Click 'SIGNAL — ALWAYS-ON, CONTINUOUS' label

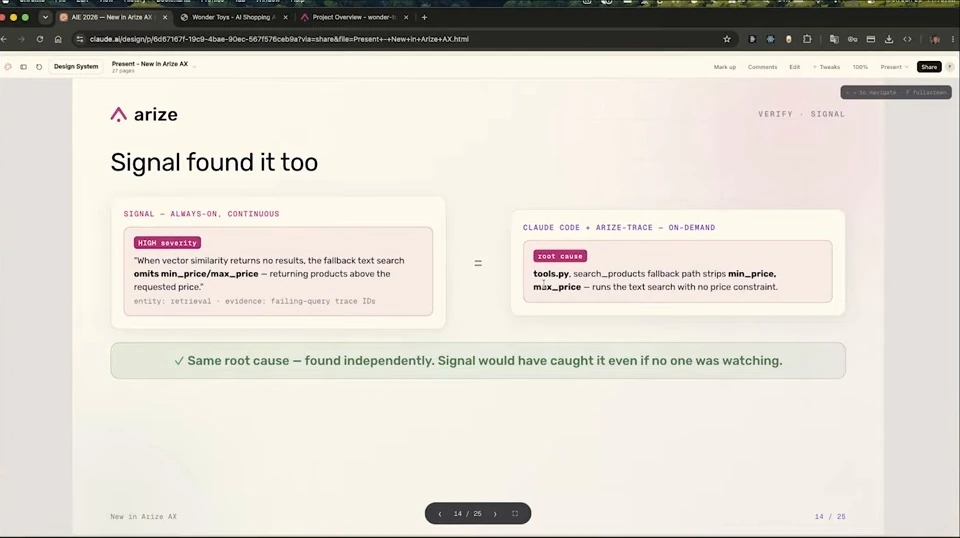click(x=201, y=214)
